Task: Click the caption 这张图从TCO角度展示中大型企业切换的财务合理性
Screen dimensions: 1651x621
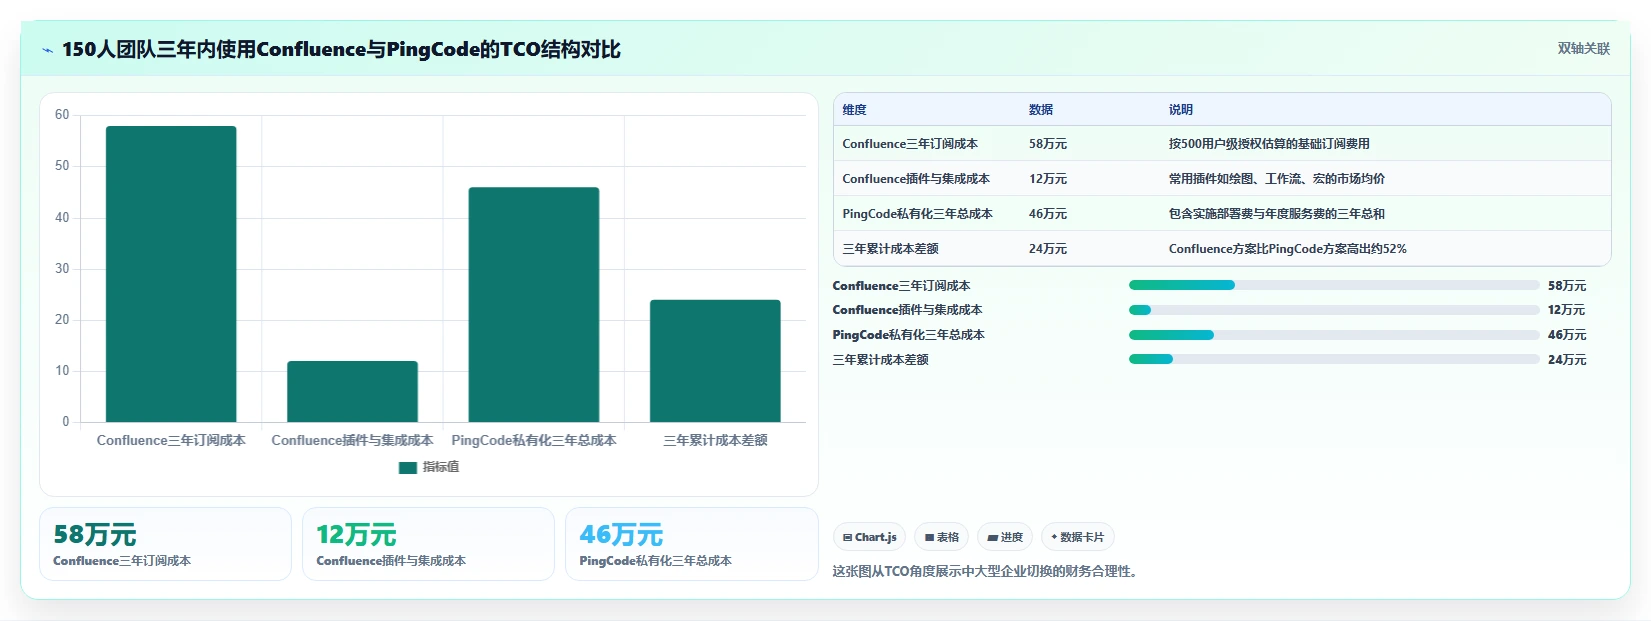Action: point(985,572)
